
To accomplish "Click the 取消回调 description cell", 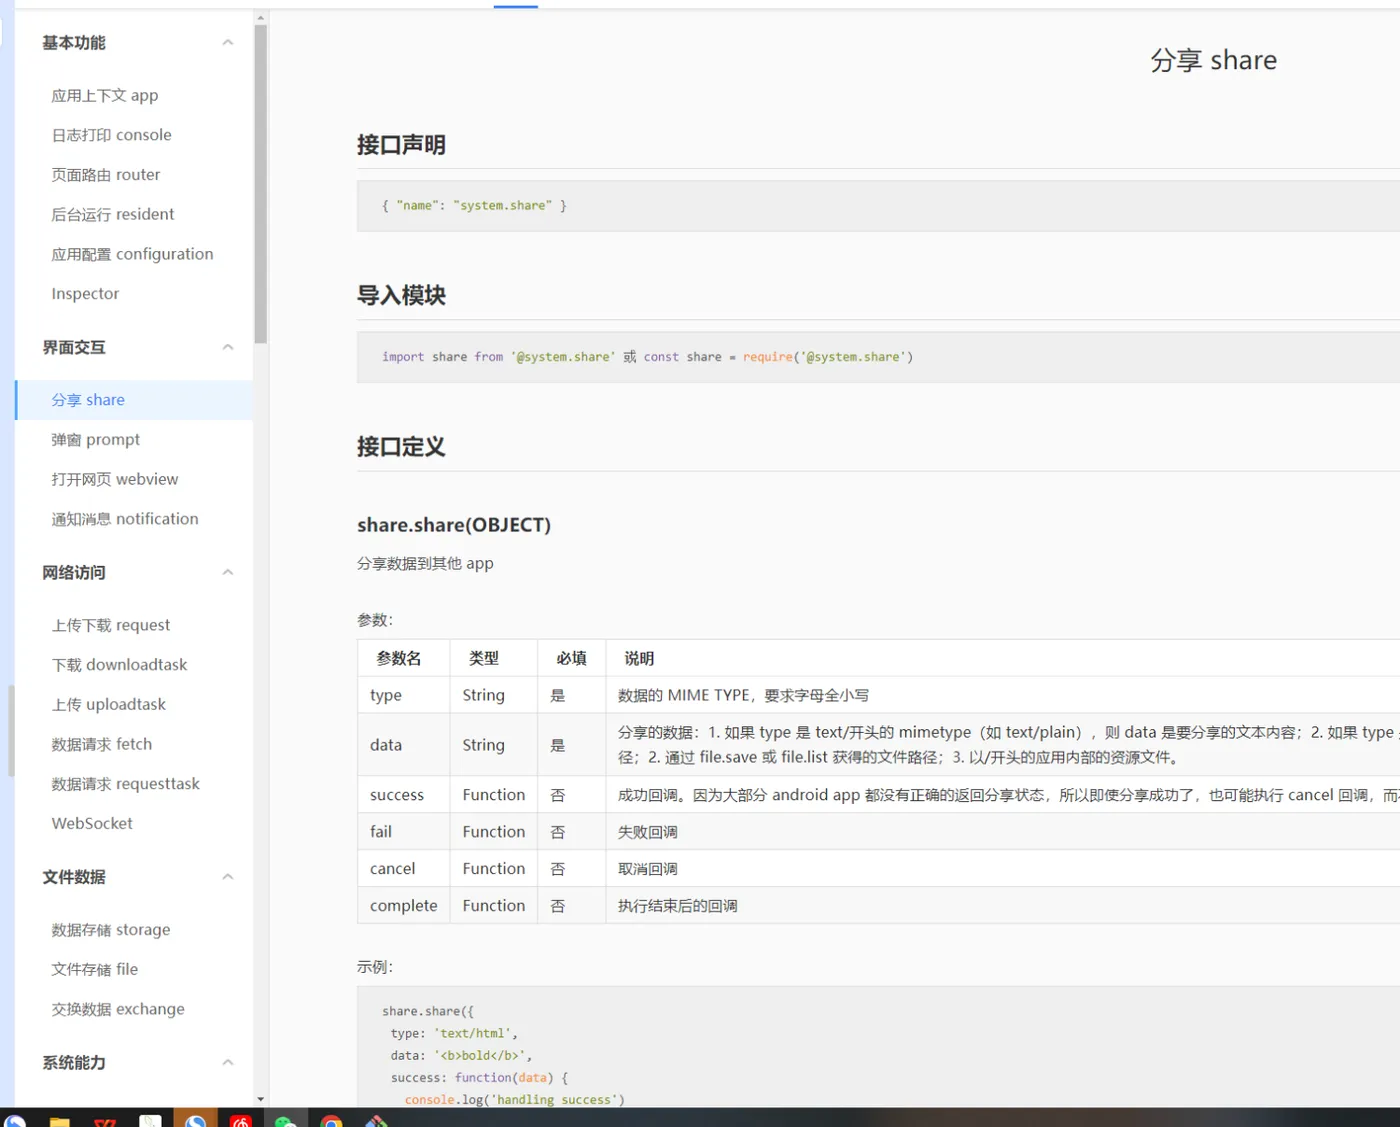I will click(x=1003, y=869).
